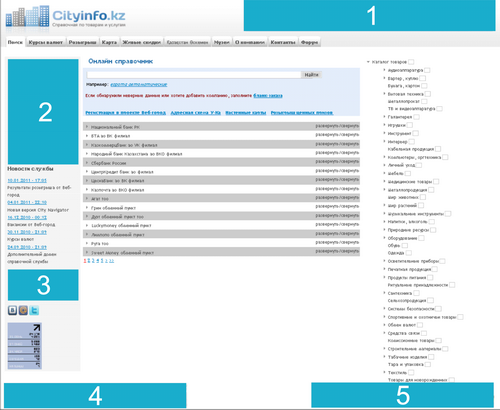
Task: Open the Twitter social icon
Action: tap(34, 310)
